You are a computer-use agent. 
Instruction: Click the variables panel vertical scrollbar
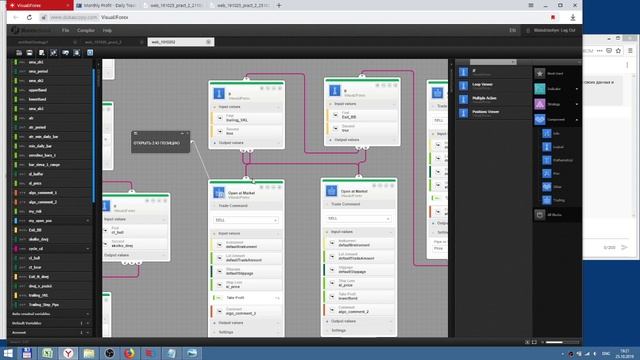[x=93, y=135]
